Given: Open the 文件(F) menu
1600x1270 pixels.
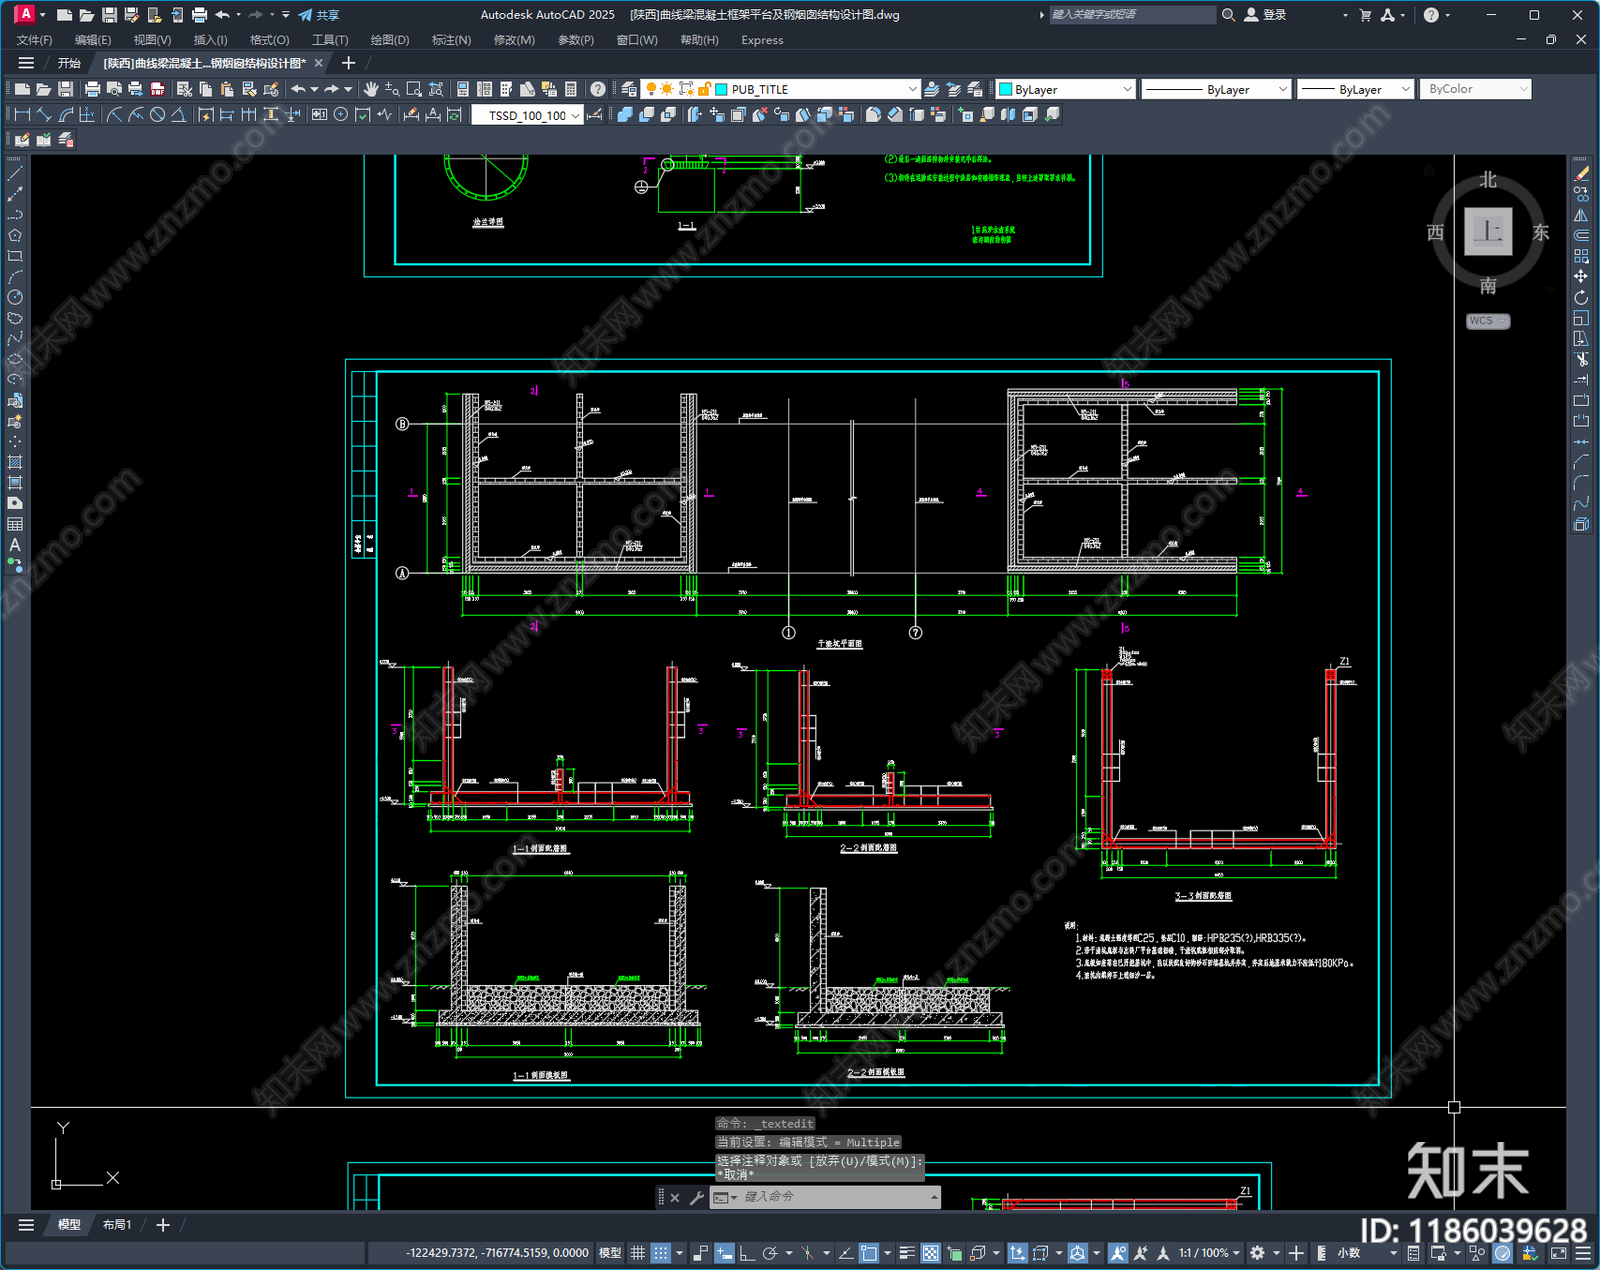Looking at the screenshot, I should [x=34, y=40].
